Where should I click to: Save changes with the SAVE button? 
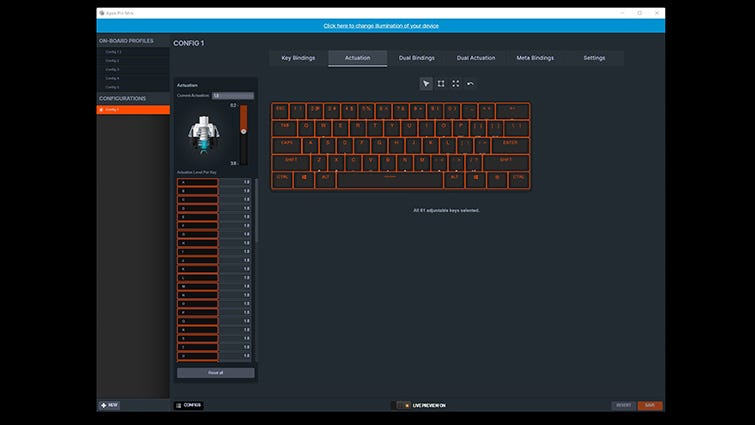click(650, 405)
